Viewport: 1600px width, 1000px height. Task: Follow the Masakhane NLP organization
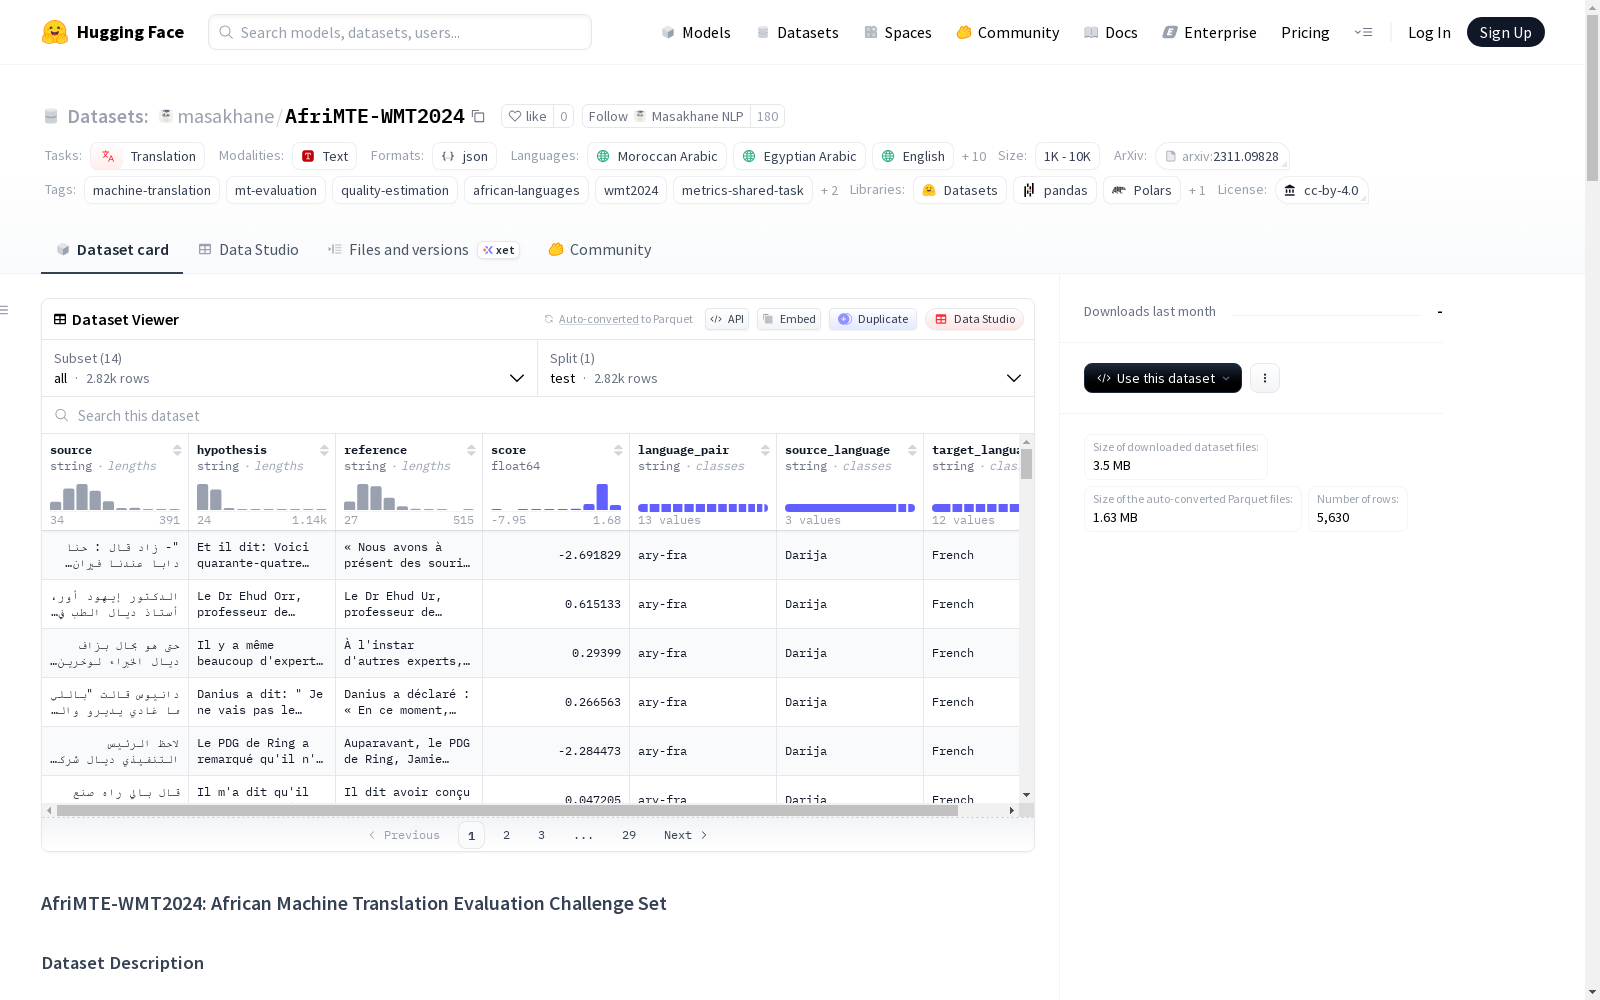pyautogui.click(x=666, y=116)
